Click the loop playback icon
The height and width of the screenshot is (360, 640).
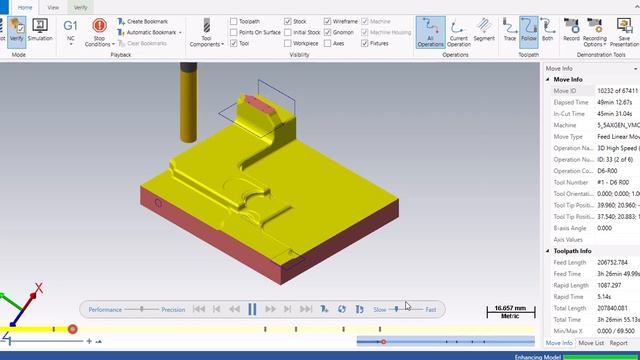(x=342, y=309)
